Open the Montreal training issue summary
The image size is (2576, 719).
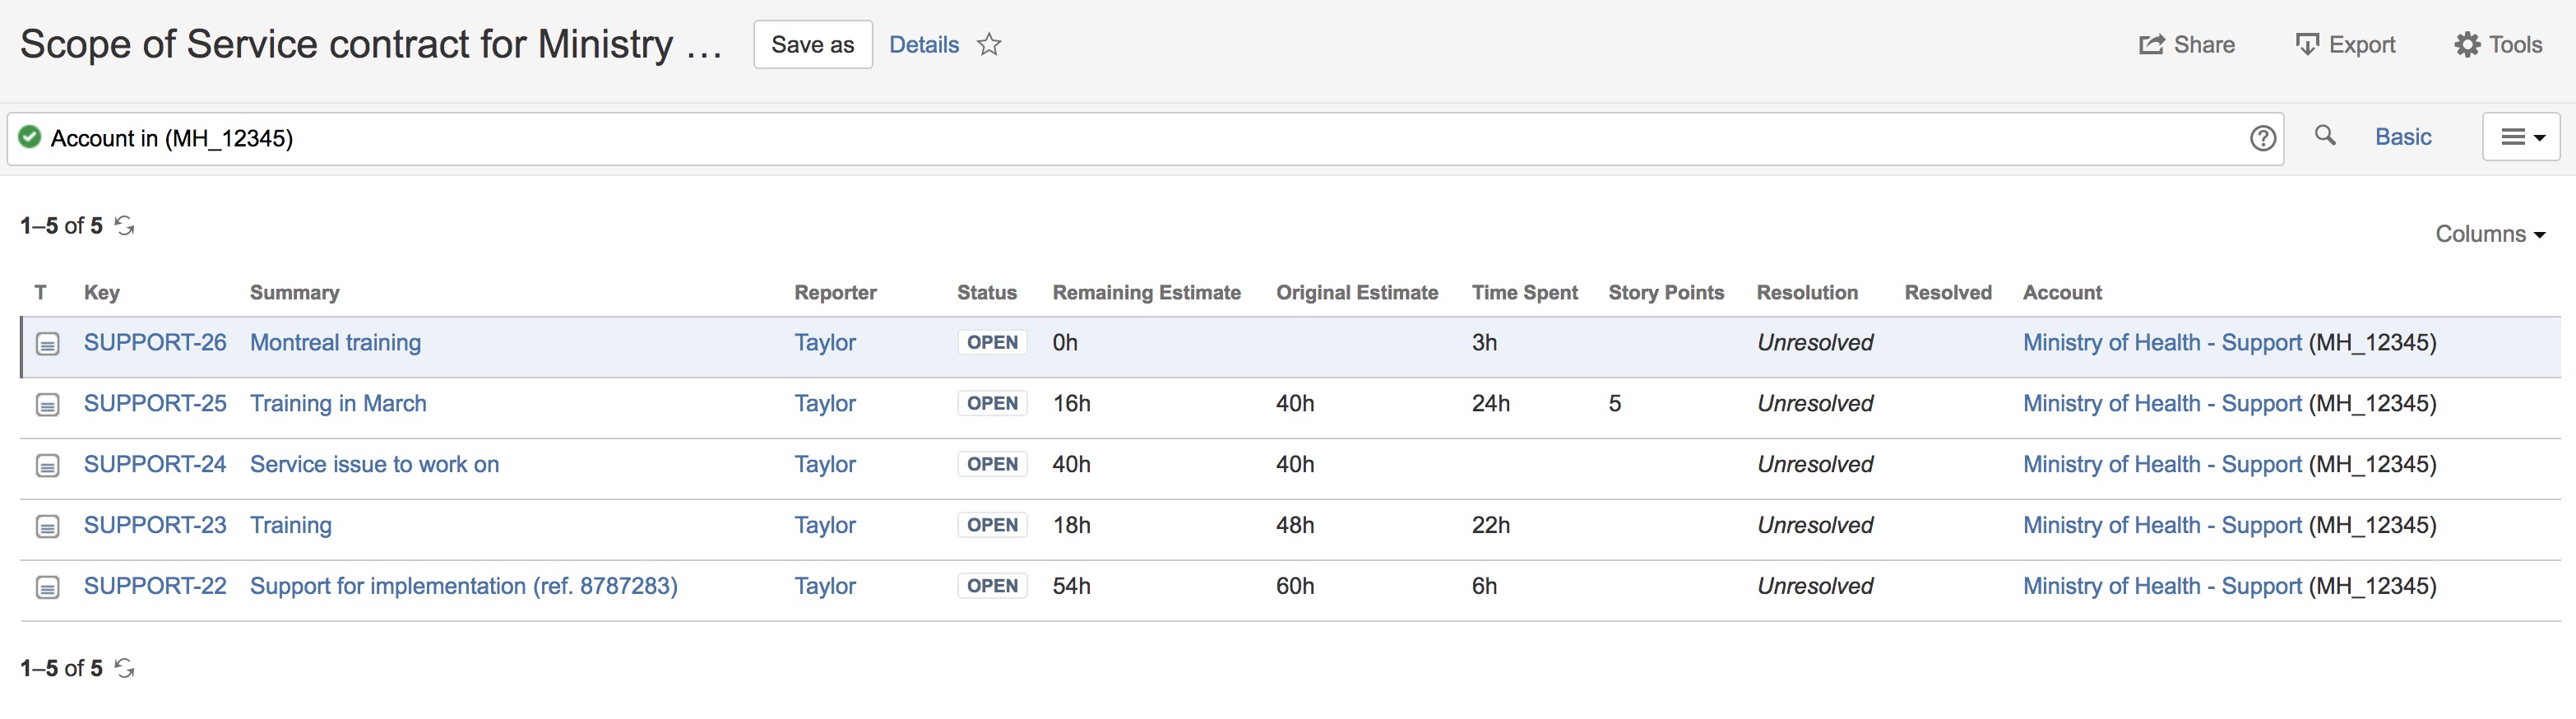click(x=335, y=343)
